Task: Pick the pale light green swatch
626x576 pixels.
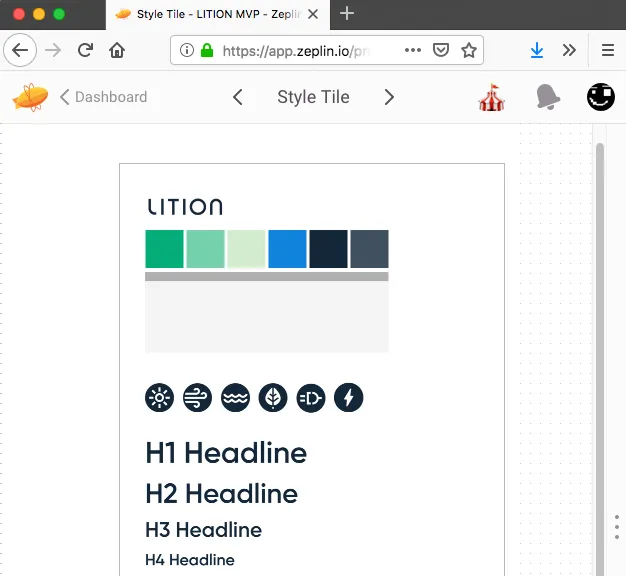Action: coord(246,249)
